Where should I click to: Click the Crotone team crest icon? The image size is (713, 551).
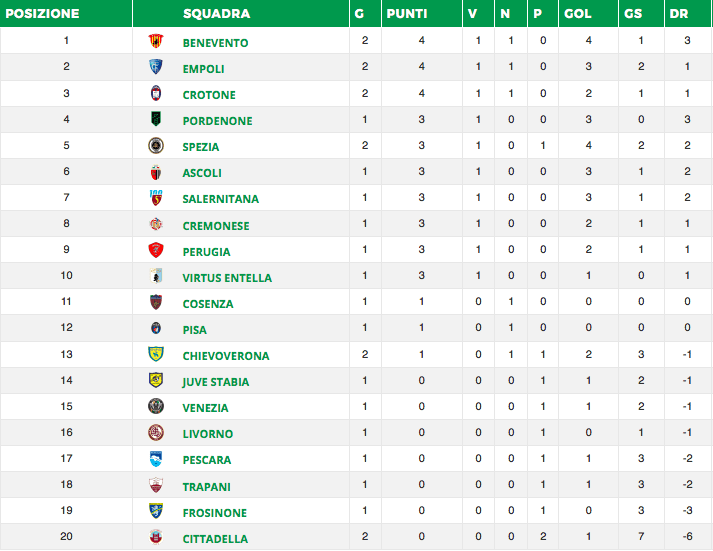[x=155, y=94]
